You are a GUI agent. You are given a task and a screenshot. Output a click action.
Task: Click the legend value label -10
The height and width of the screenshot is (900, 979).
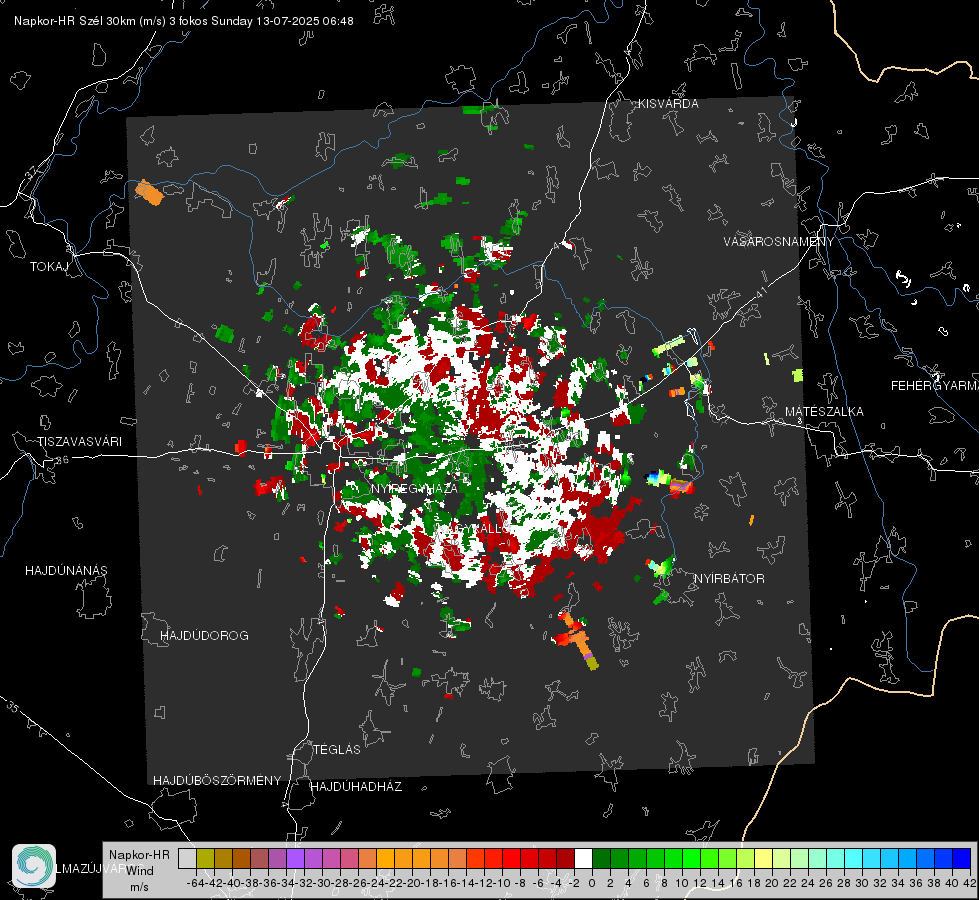click(501, 883)
